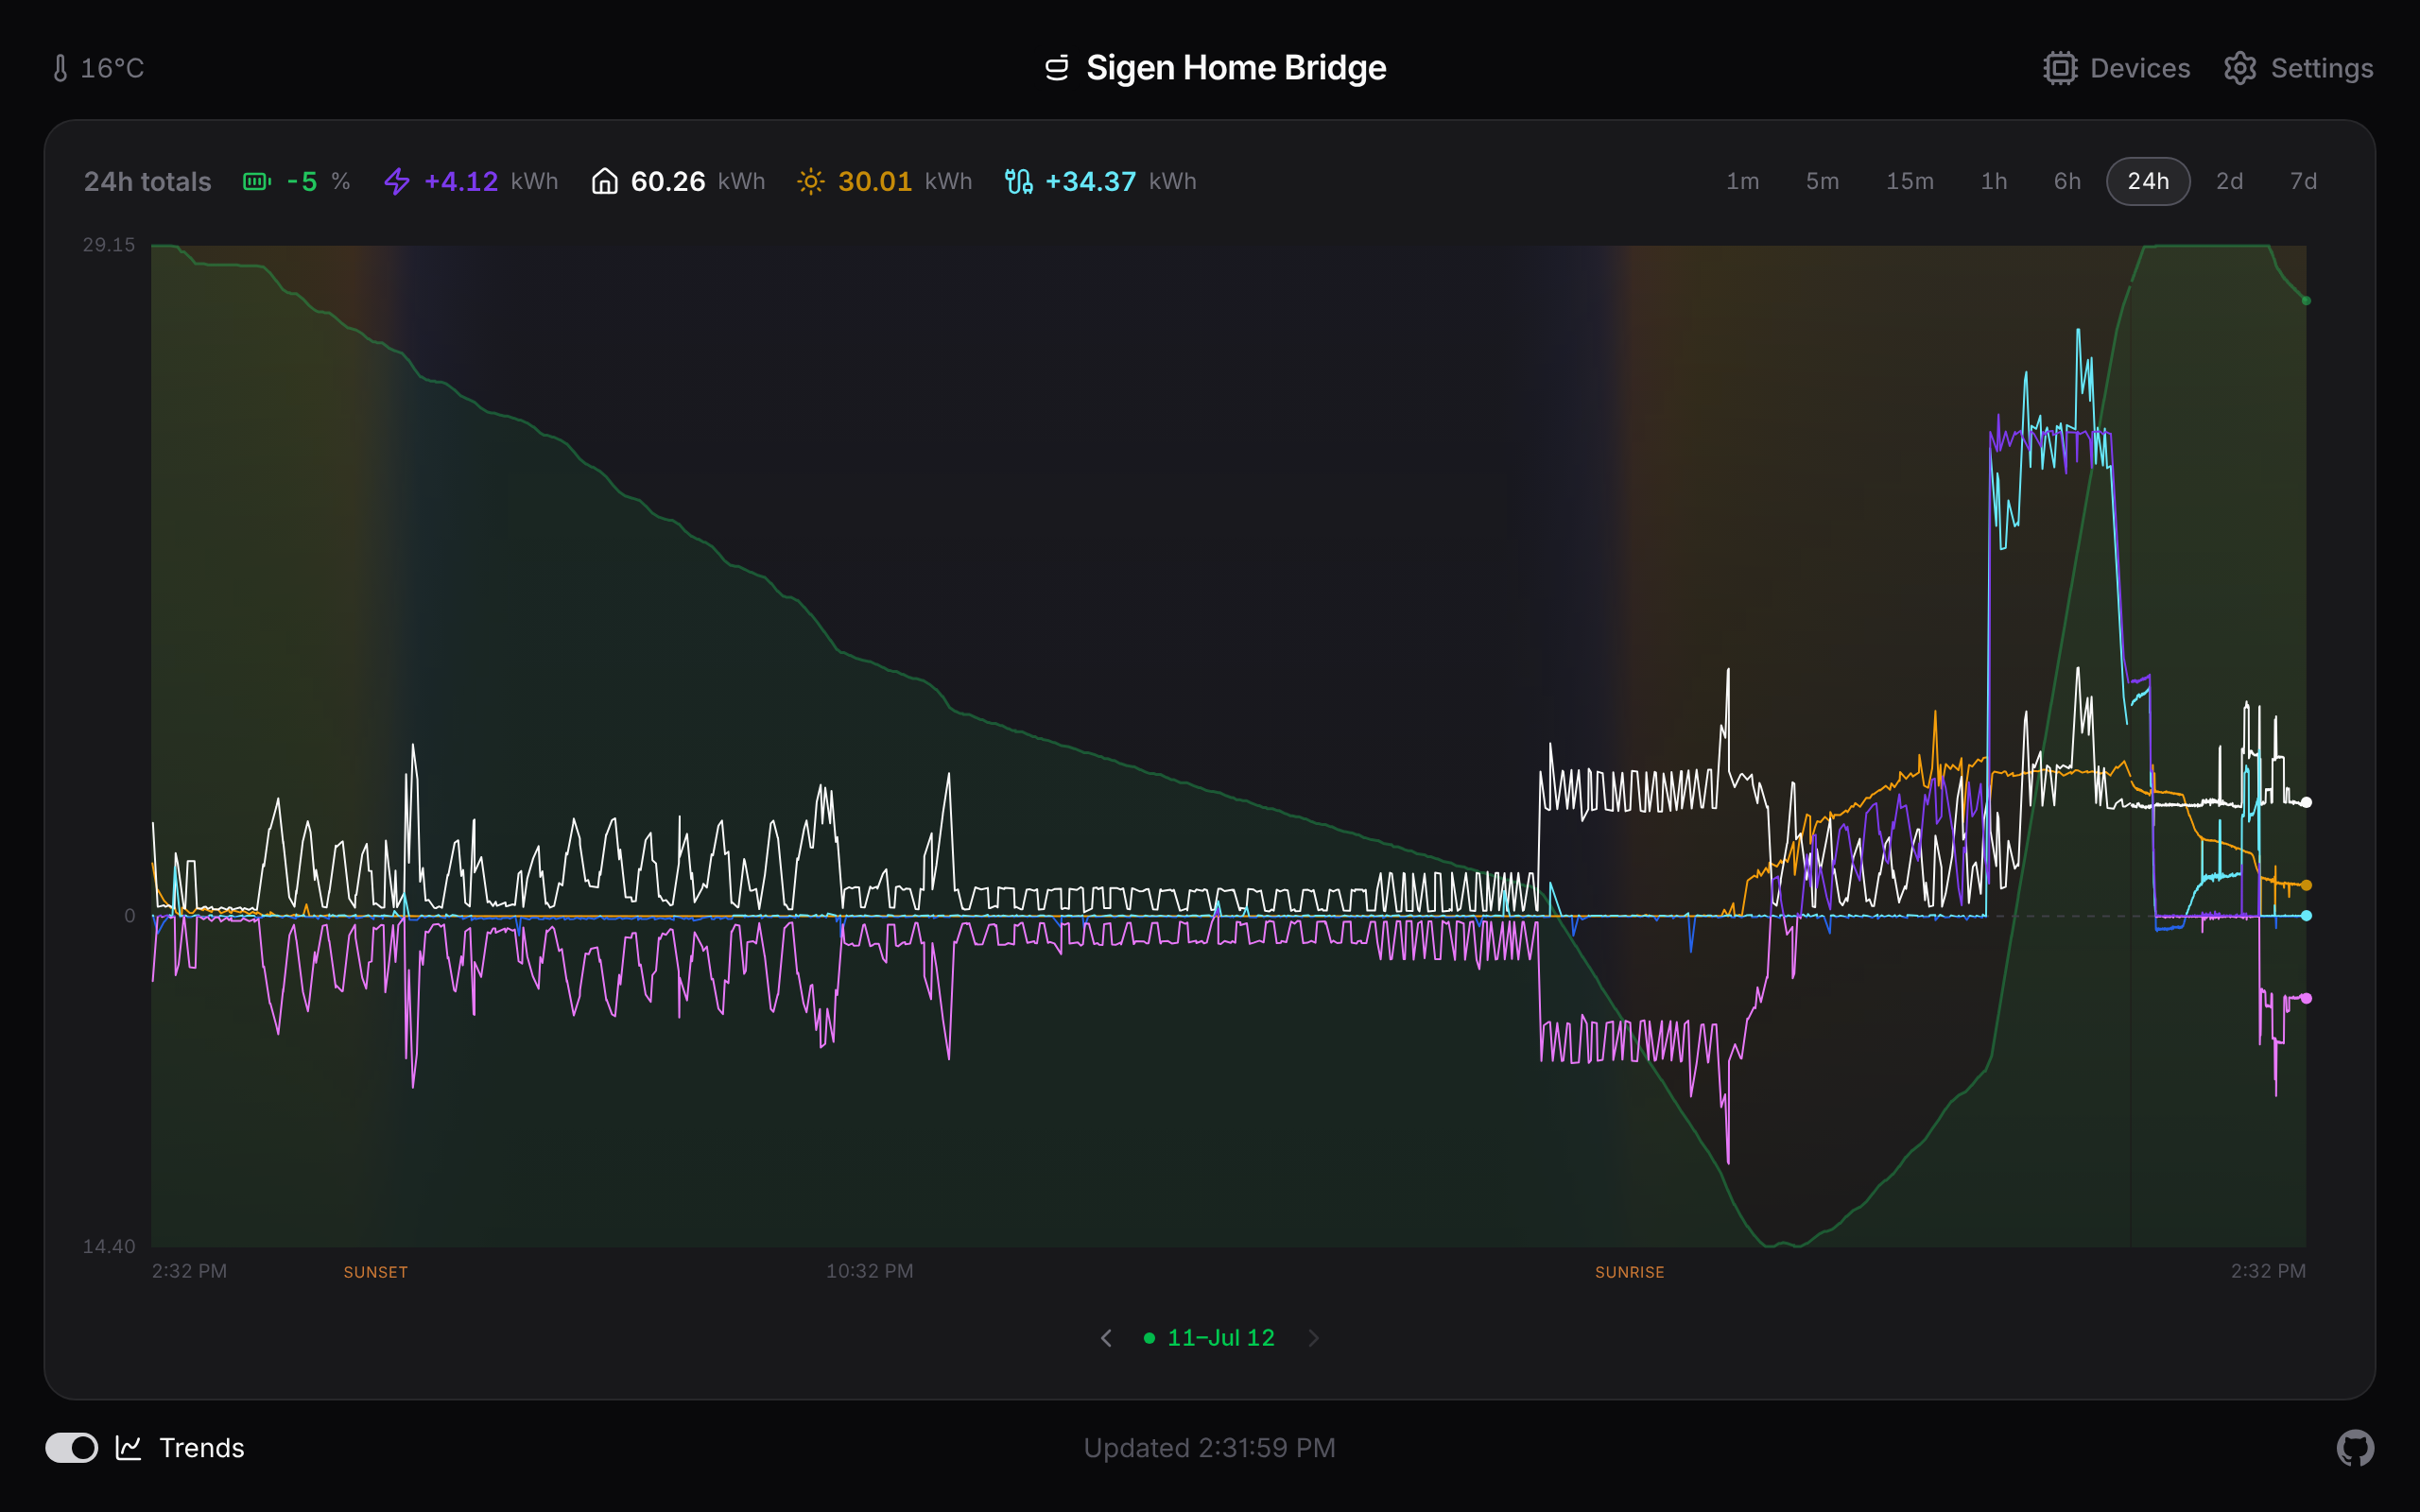Click the cyan EV charger plug icon
The image size is (2420, 1512).
pyautogui.click(x=1019, y=181)
